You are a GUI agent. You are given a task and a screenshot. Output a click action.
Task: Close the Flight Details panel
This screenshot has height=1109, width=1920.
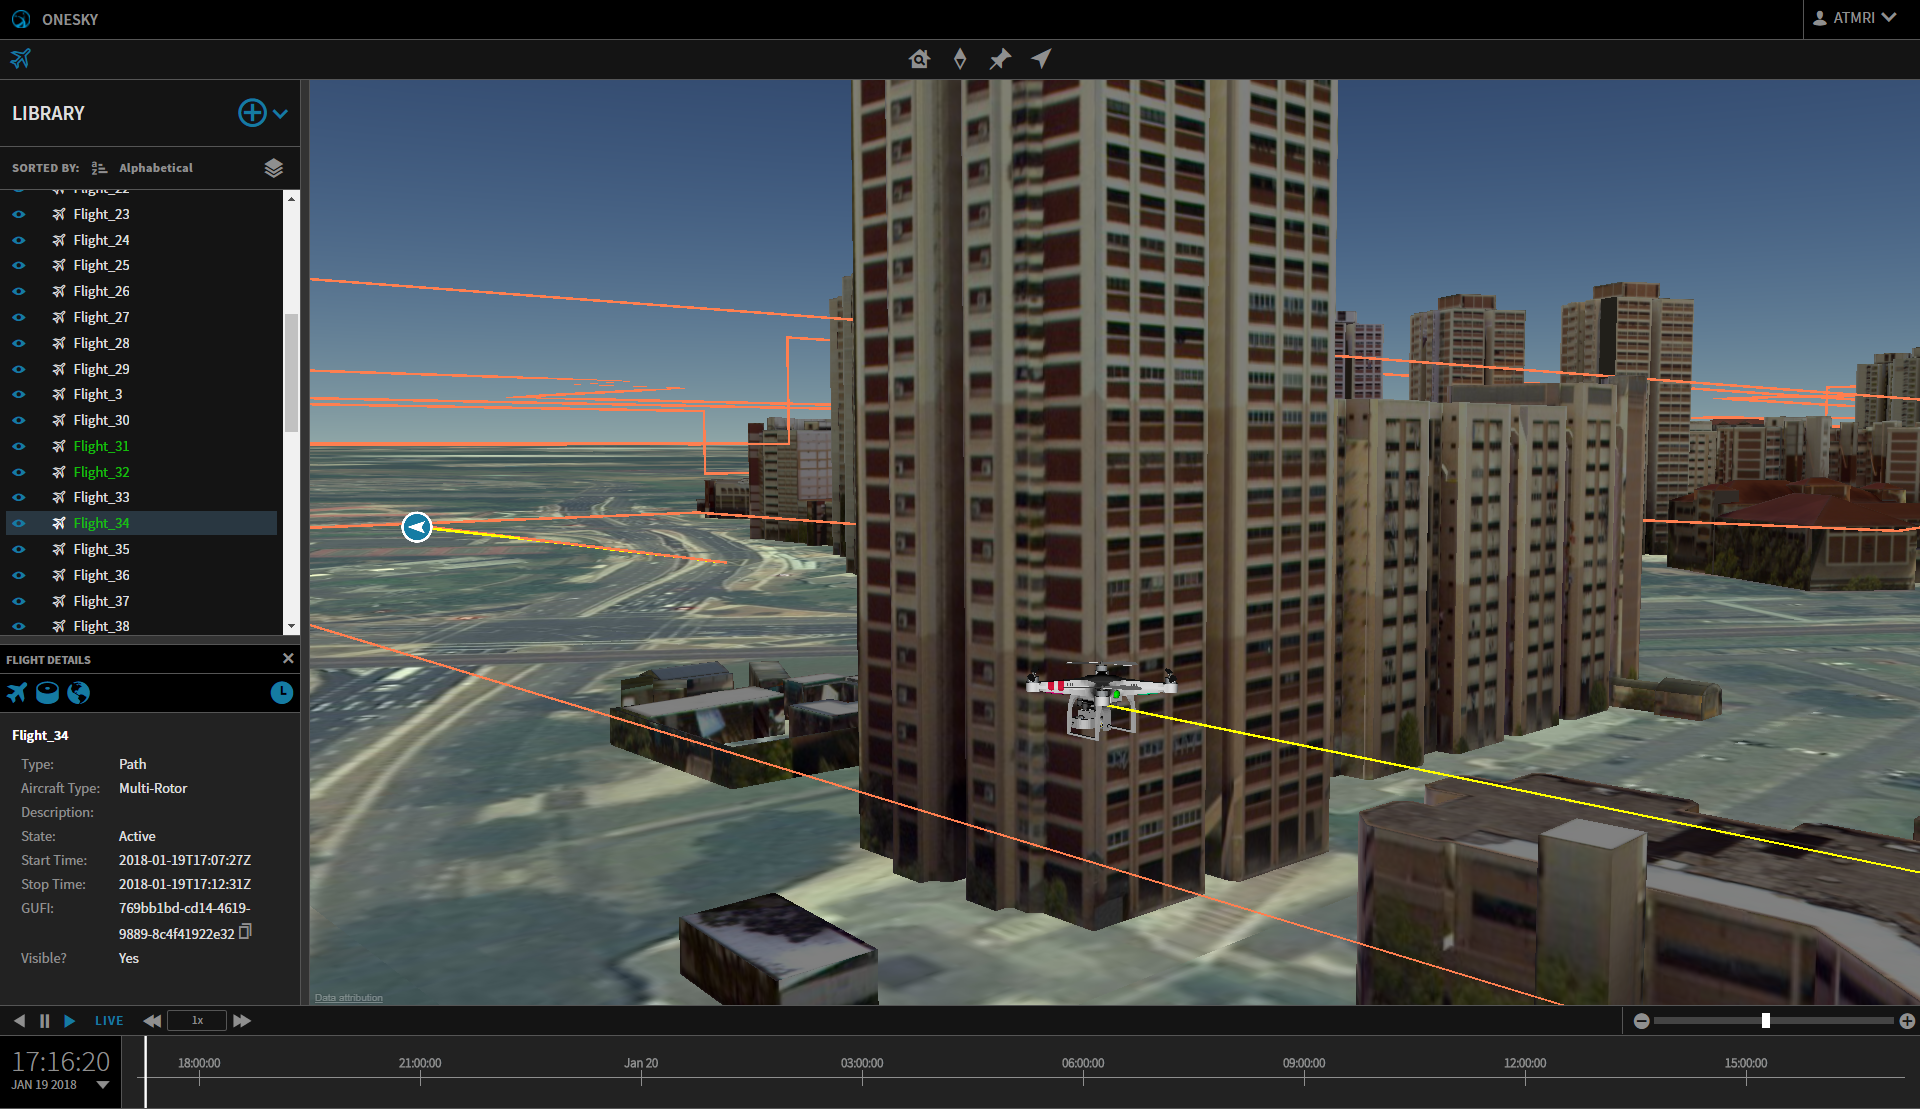tap(288, 658)
